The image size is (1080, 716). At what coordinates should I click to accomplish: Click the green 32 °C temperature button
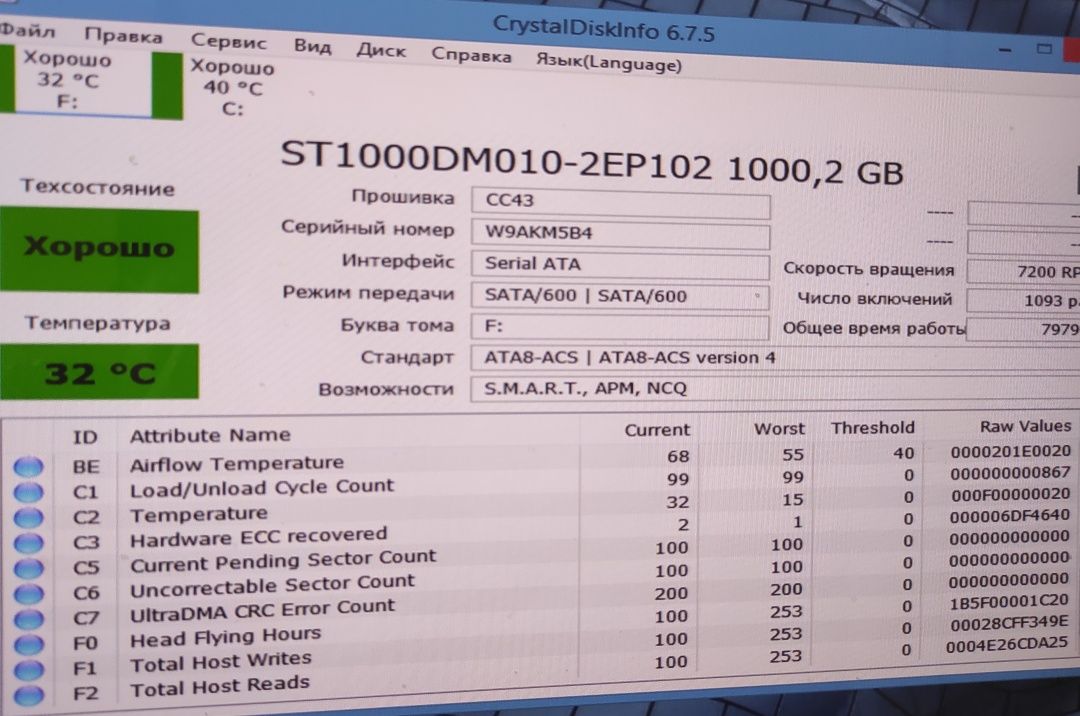pos(99,372)
